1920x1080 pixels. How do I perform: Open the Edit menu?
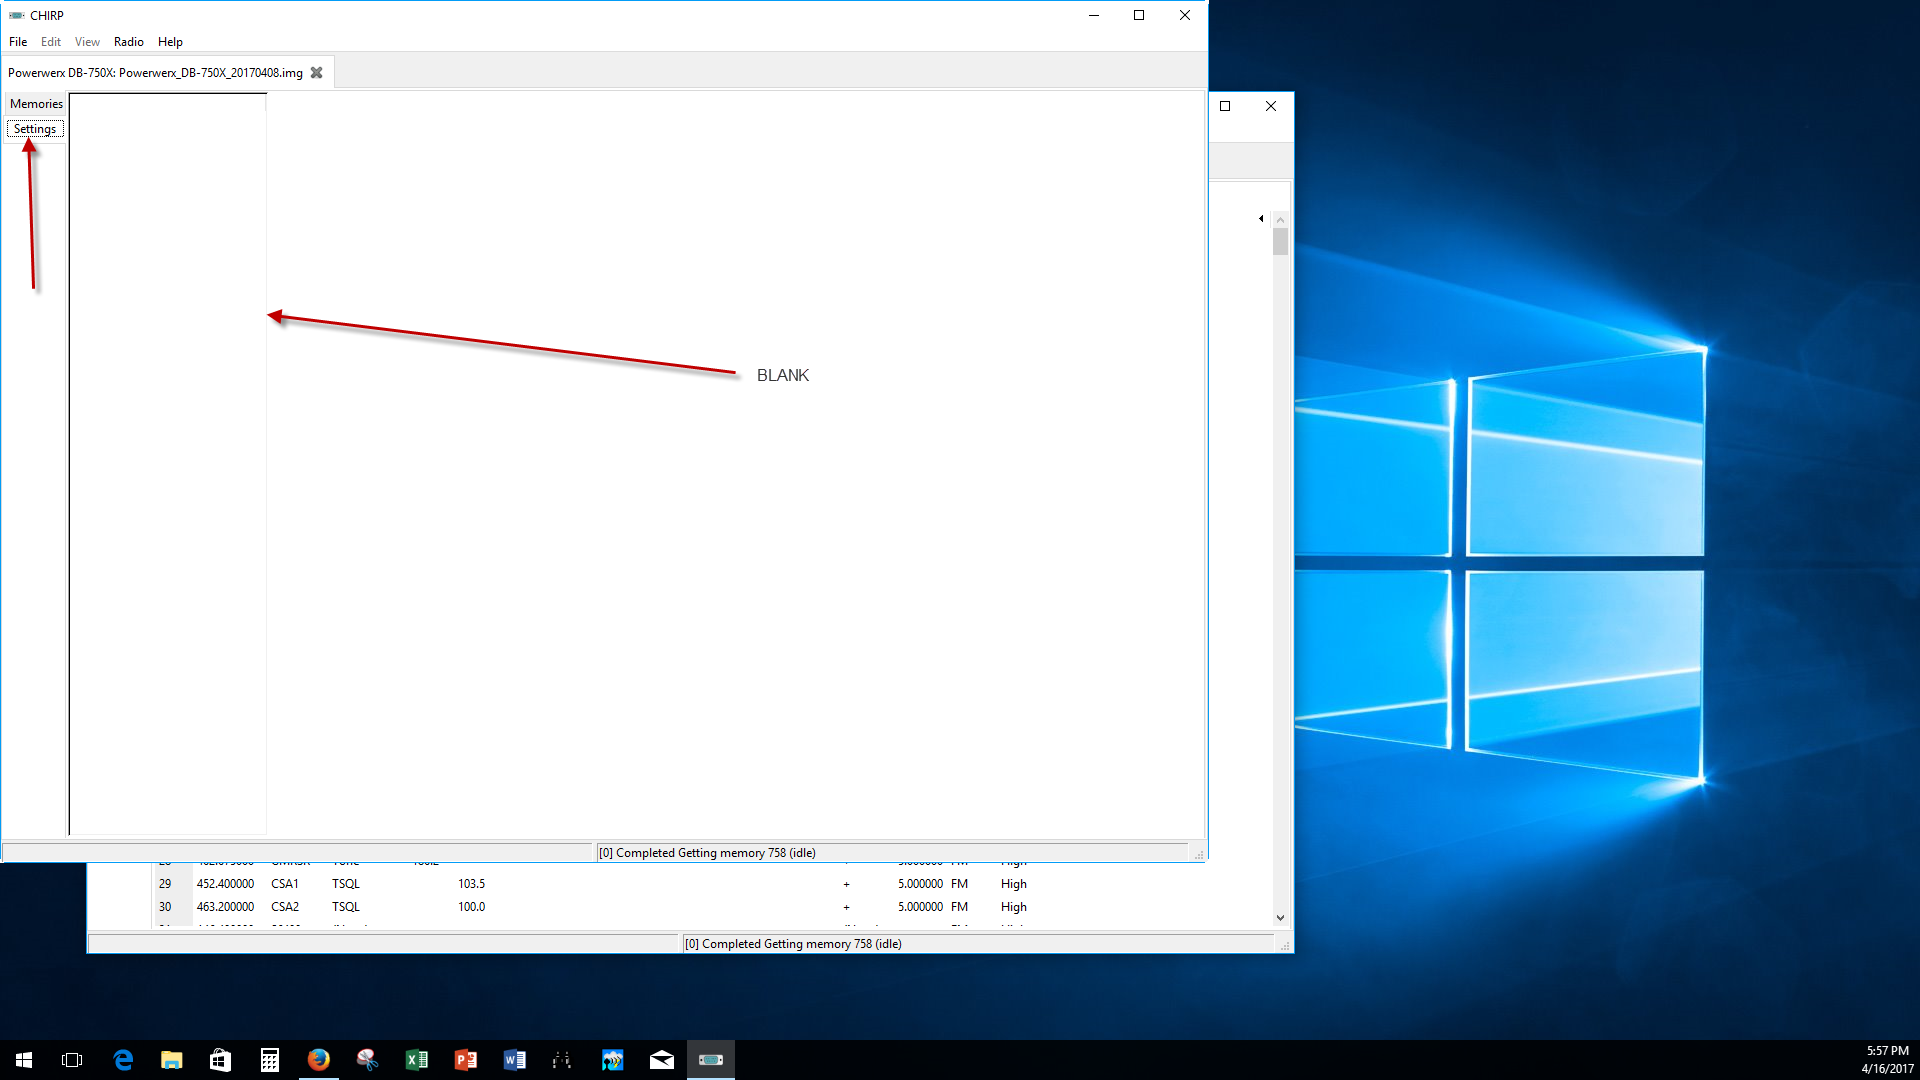point(51,42)
